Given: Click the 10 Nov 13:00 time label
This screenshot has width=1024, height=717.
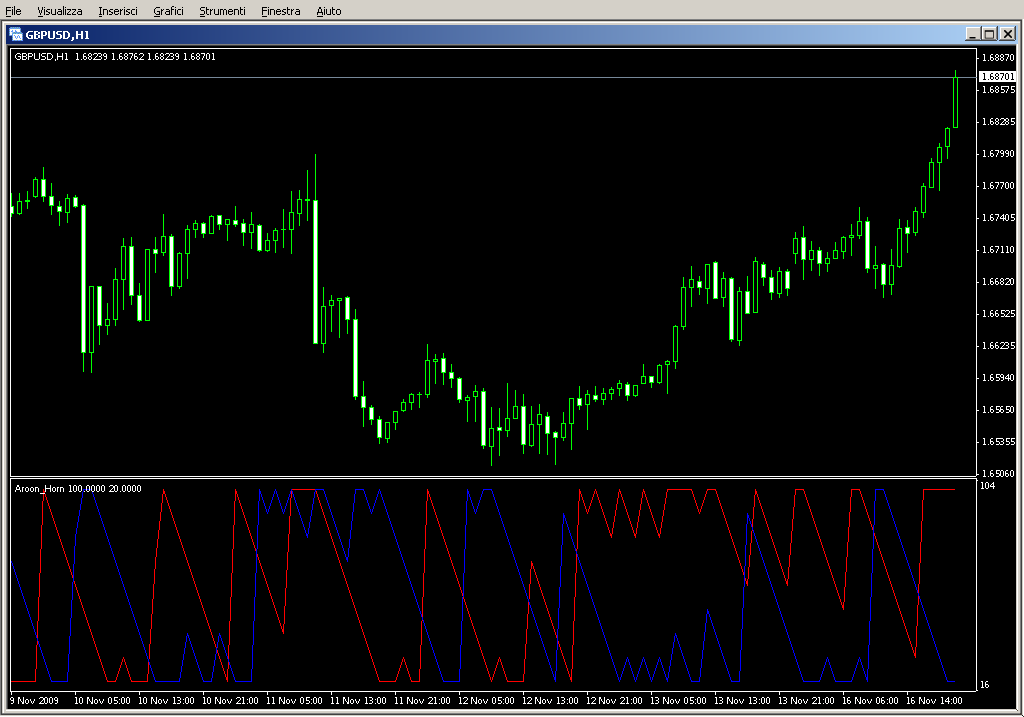Looking at the screenshot, I should pos(166,701).
